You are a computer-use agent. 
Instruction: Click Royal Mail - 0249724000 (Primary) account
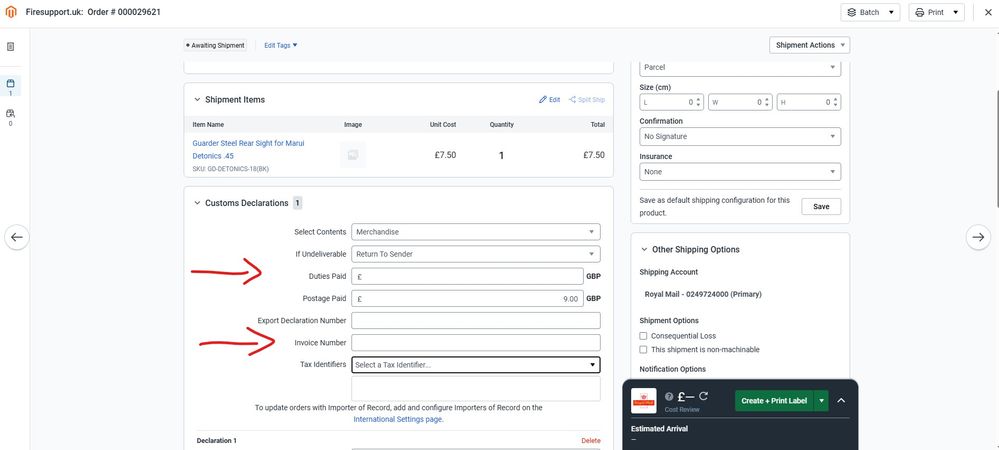(703, 294)
